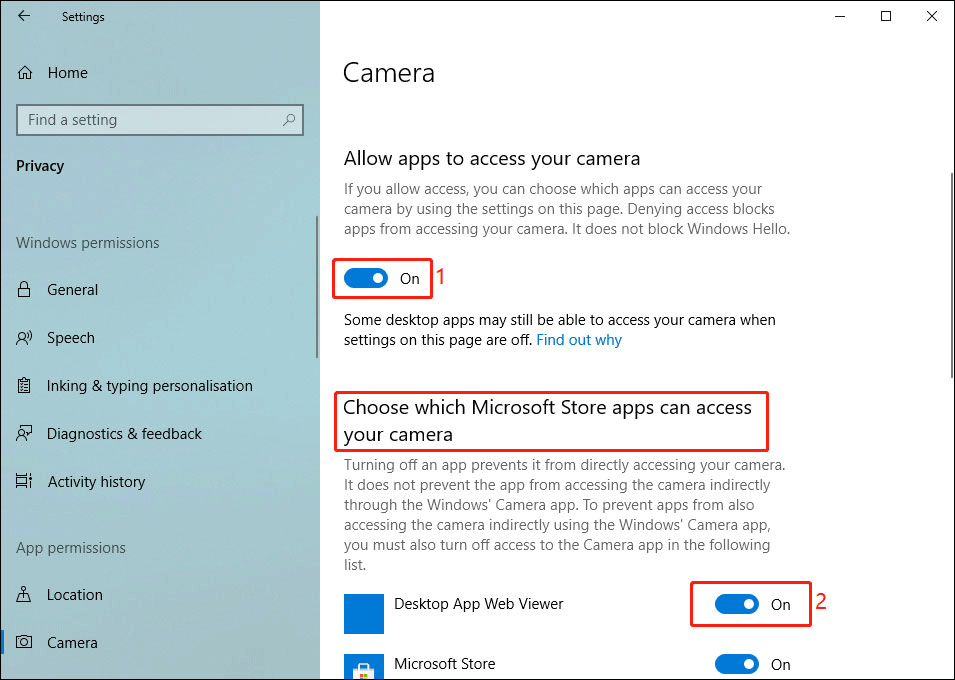The width and height of the screenshot is (955, 680).
Task: Select the Activity history icon
Action: coord(25,482)
